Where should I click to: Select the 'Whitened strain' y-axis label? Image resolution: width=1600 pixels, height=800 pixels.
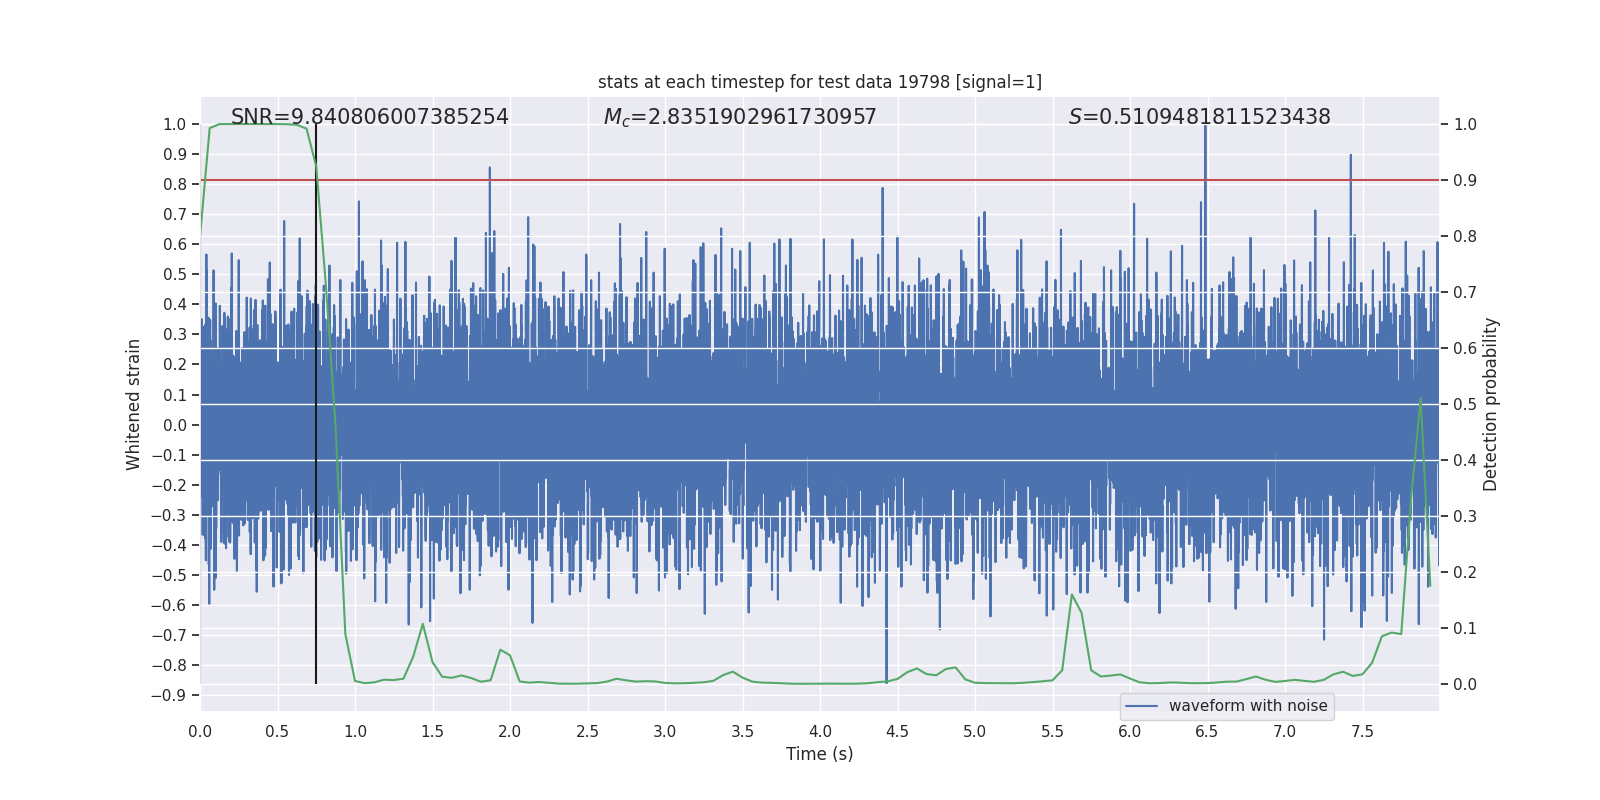click(x=134, y=404)
